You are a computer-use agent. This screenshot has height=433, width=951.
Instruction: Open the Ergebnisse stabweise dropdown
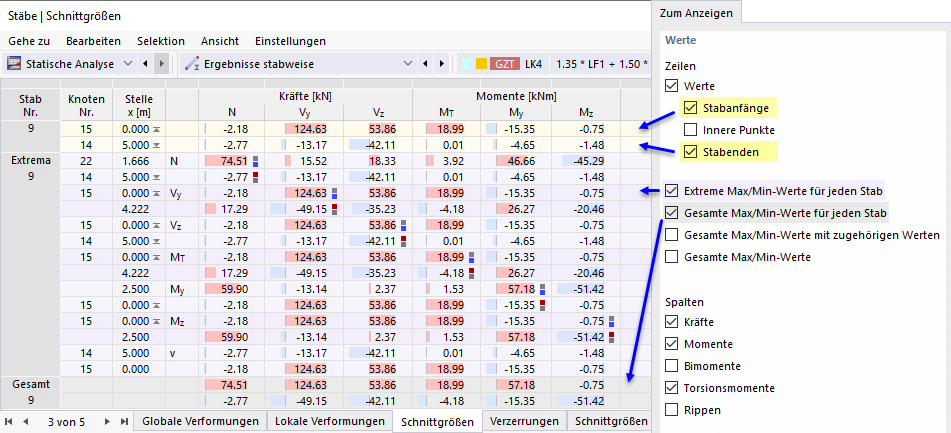click(x=408, y=64)
